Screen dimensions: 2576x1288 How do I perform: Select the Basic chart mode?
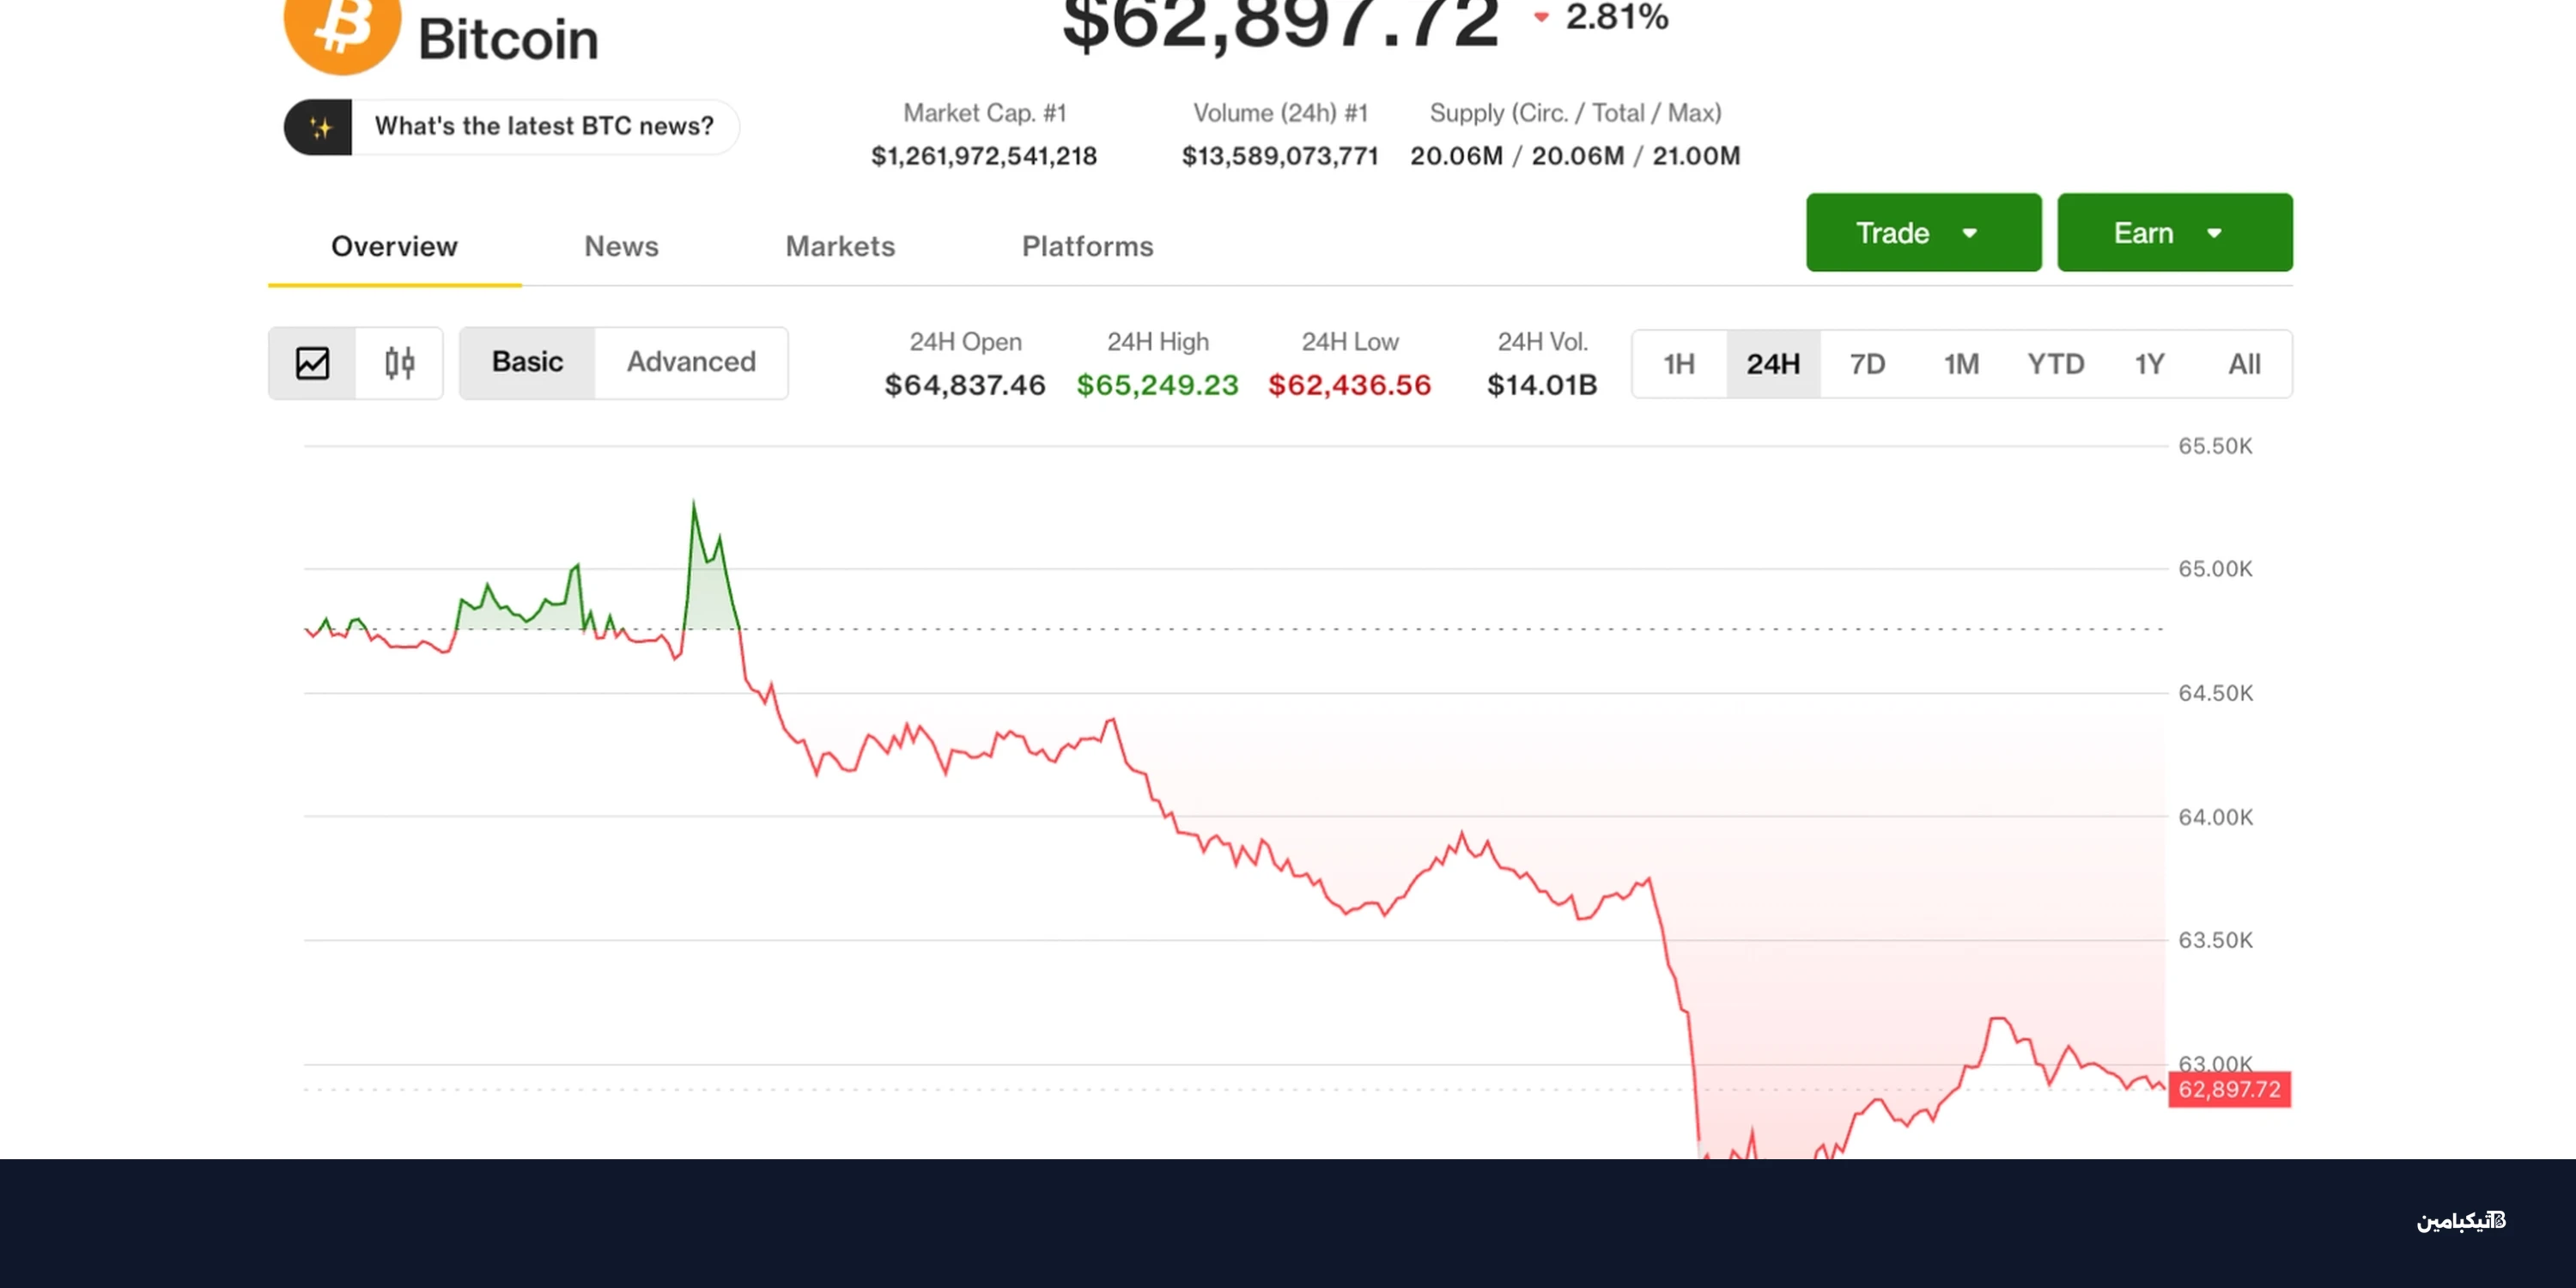point(527,362)
